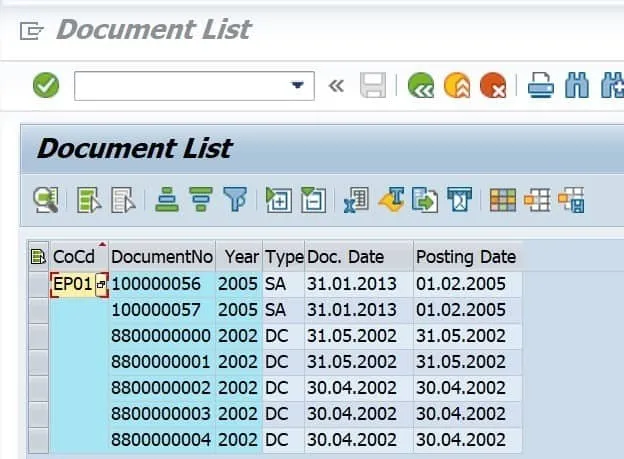Click the select-all icon left of CoCd
The width and height of the screenshot is (624, 459).
(x=39, y=257)
